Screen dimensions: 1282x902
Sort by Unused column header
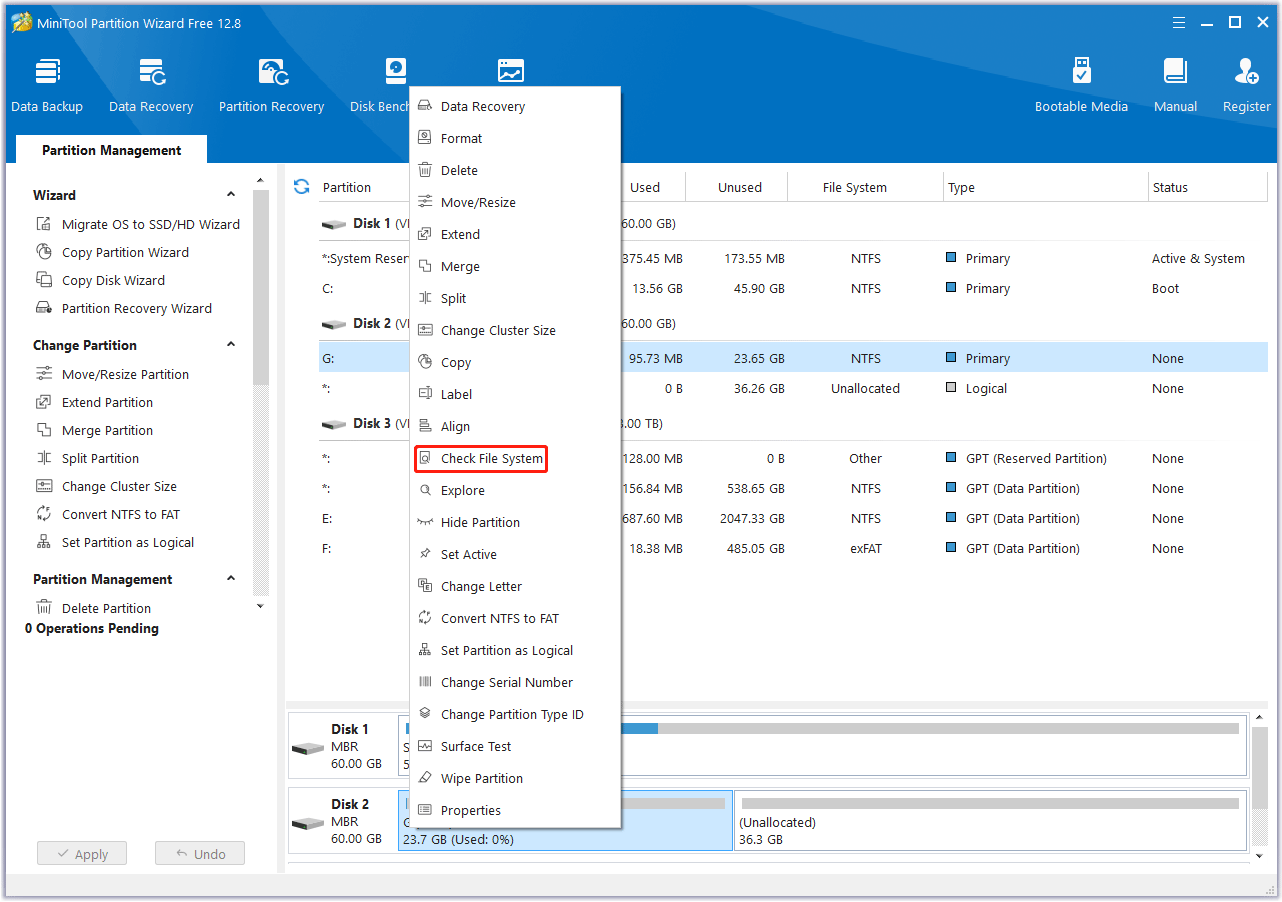tap(738, 187)
